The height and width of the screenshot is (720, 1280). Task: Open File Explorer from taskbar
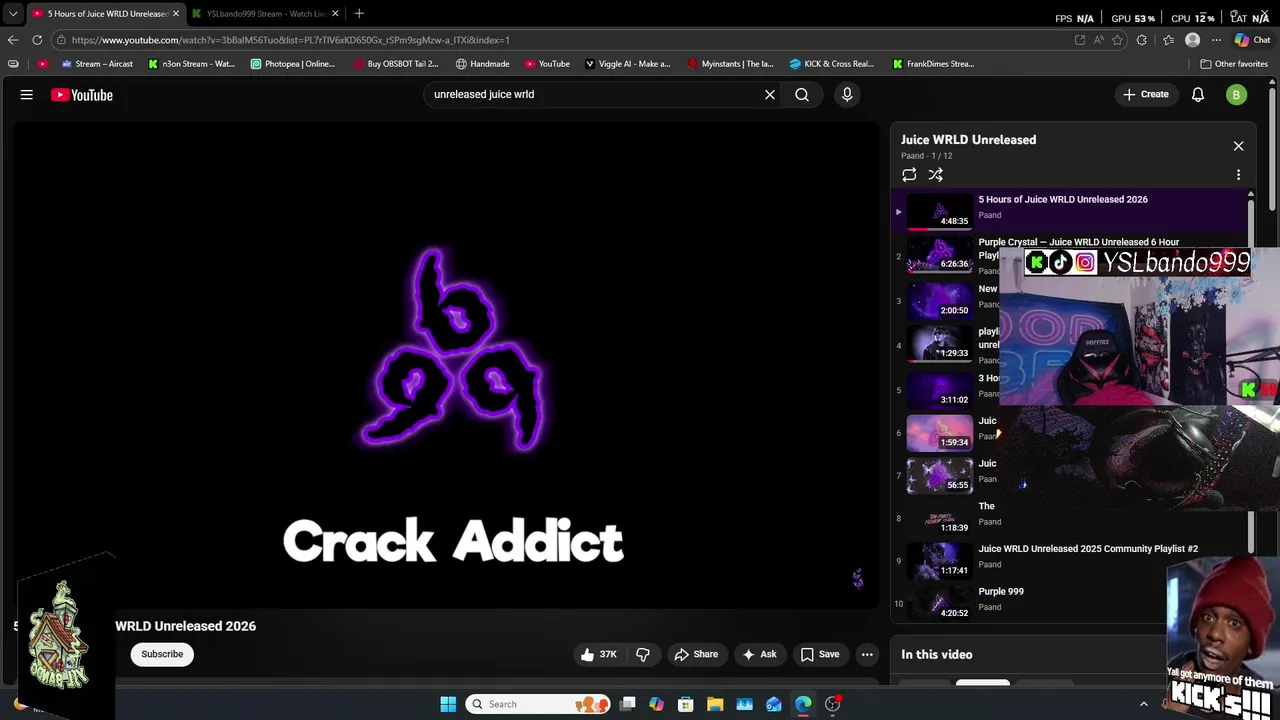[715, 704]
